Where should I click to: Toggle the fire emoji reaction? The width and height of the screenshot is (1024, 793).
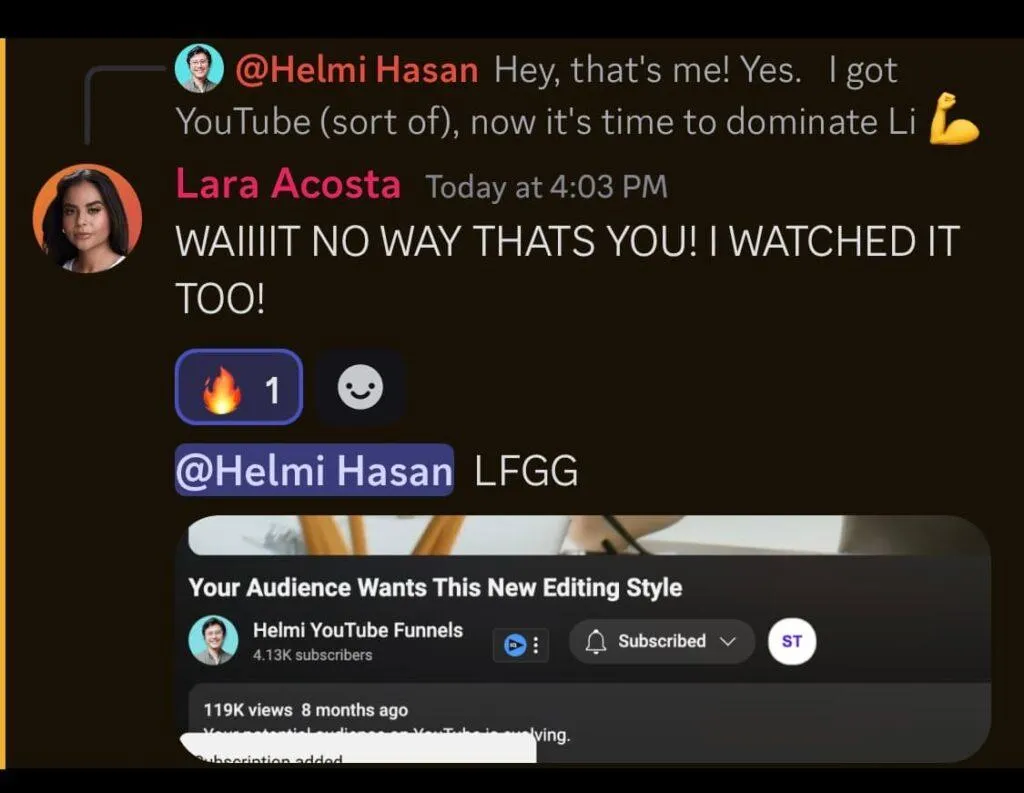pyautogui.click(x=238, y=387)
